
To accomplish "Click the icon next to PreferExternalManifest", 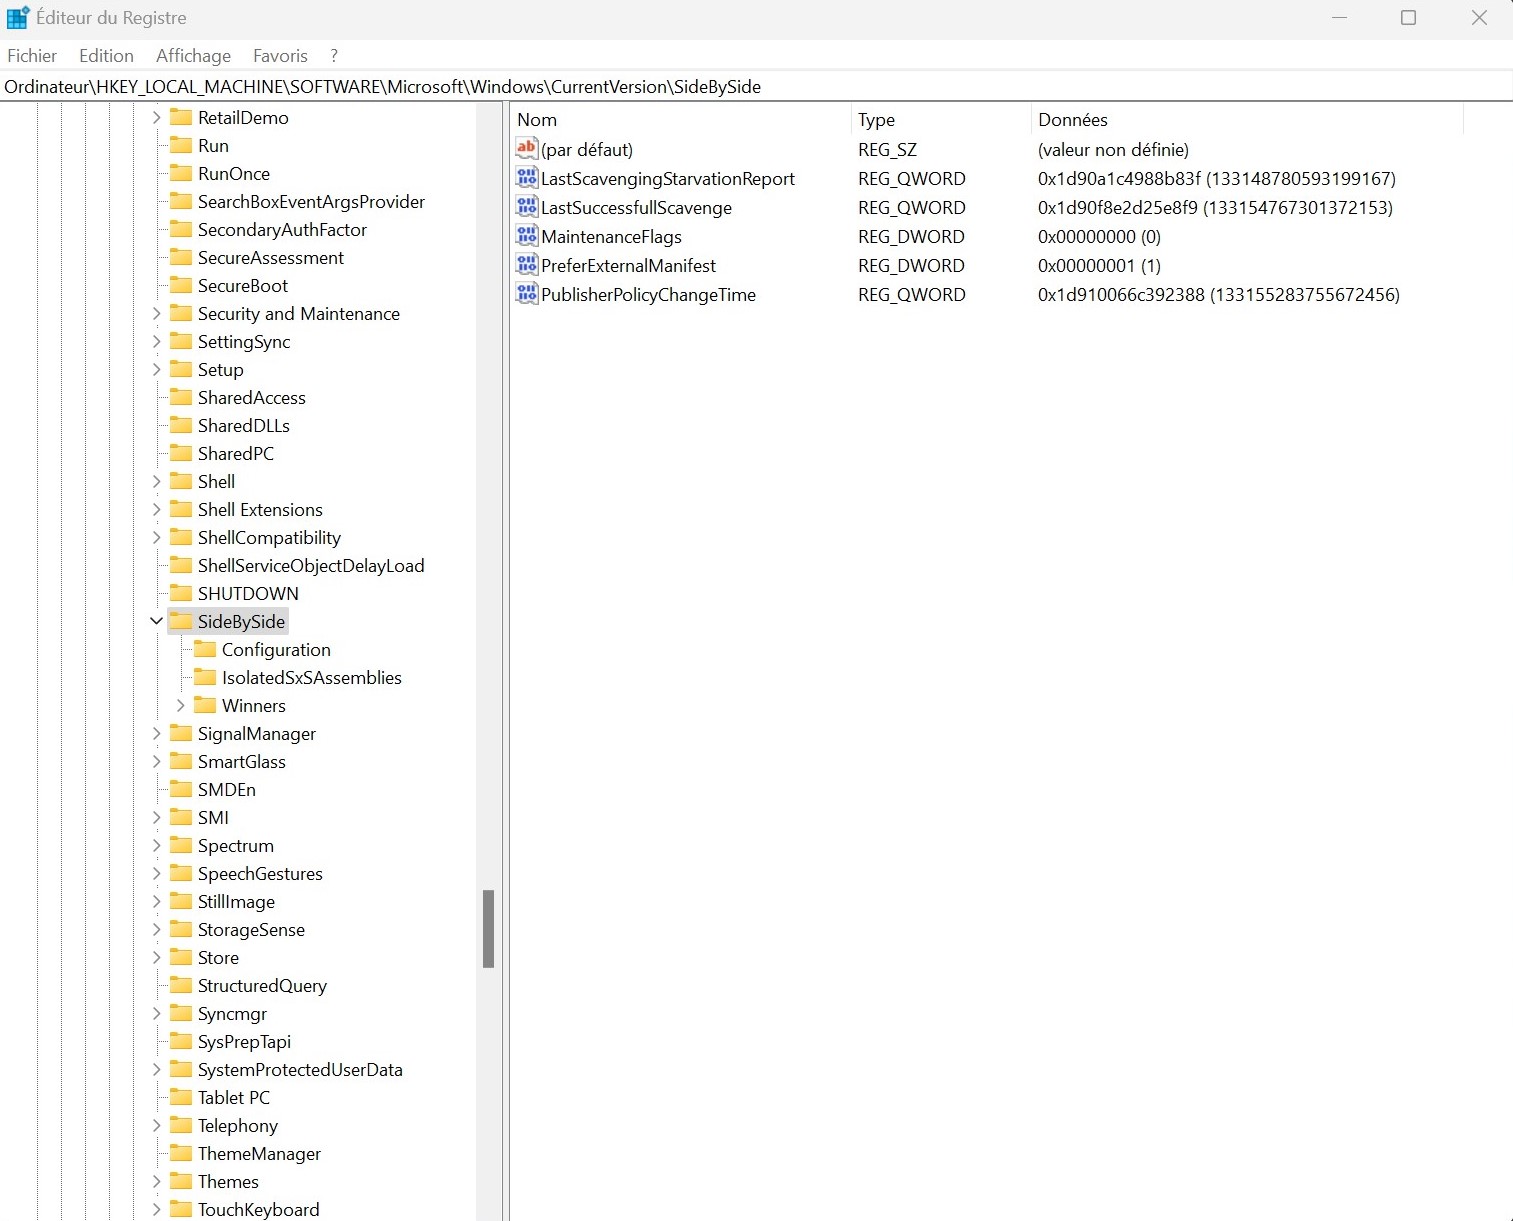I will (x=526, y=265).
